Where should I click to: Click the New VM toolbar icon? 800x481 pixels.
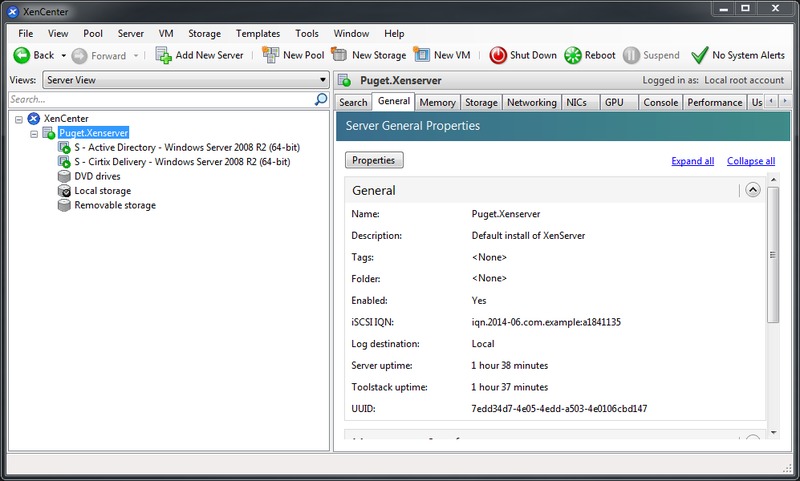[x=422, y=56]
